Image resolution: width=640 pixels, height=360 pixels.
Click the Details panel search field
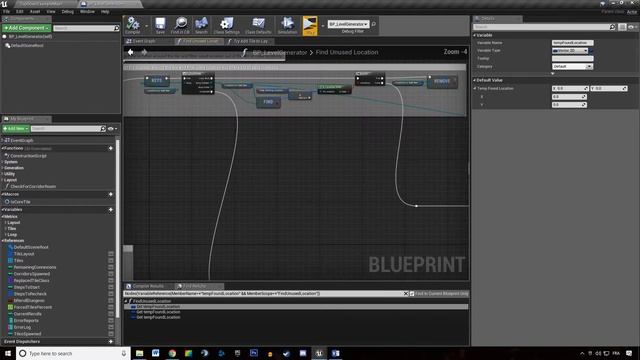(544, 27)
